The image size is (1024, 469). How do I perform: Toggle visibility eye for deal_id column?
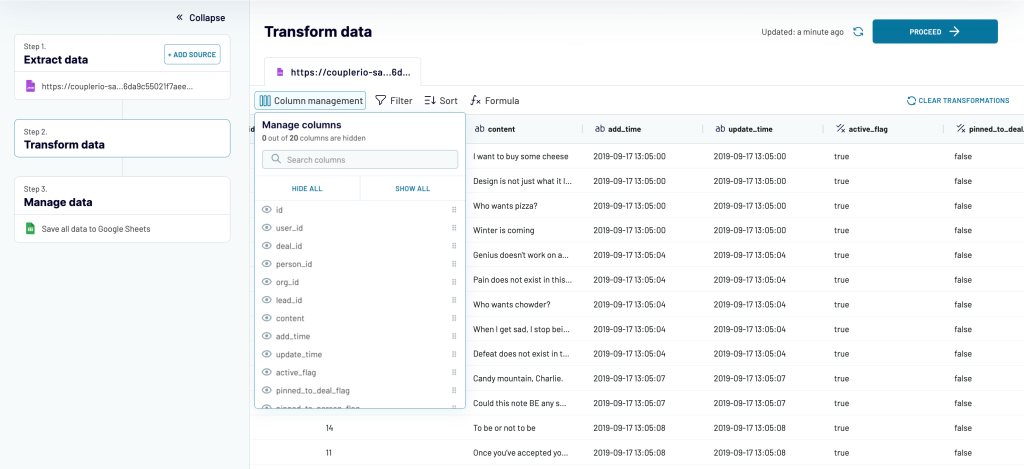266,246
